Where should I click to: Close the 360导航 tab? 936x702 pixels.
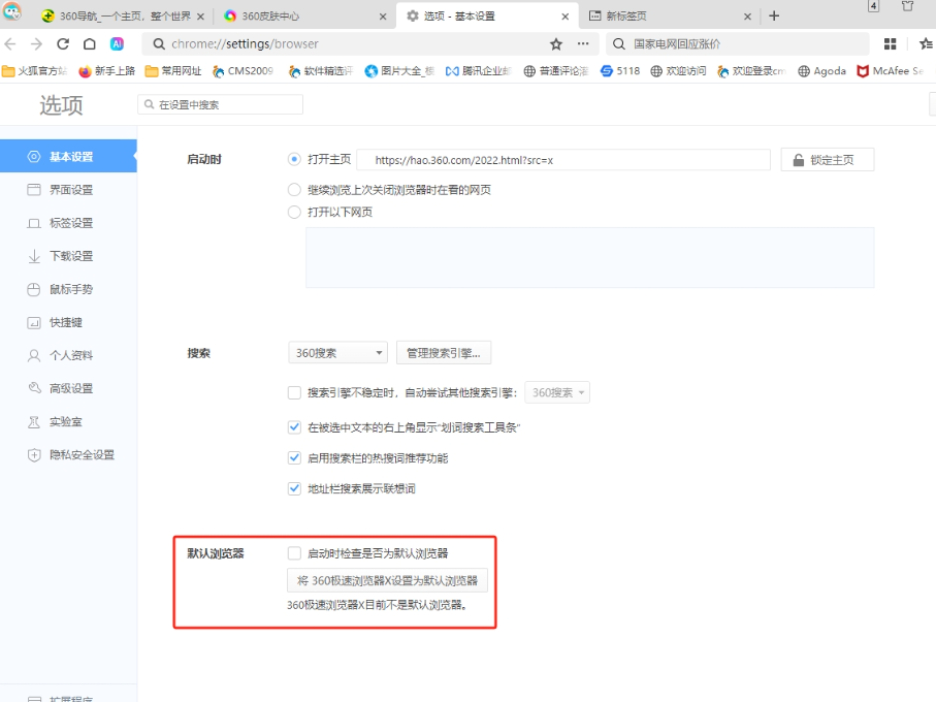(x=201, y=17)
